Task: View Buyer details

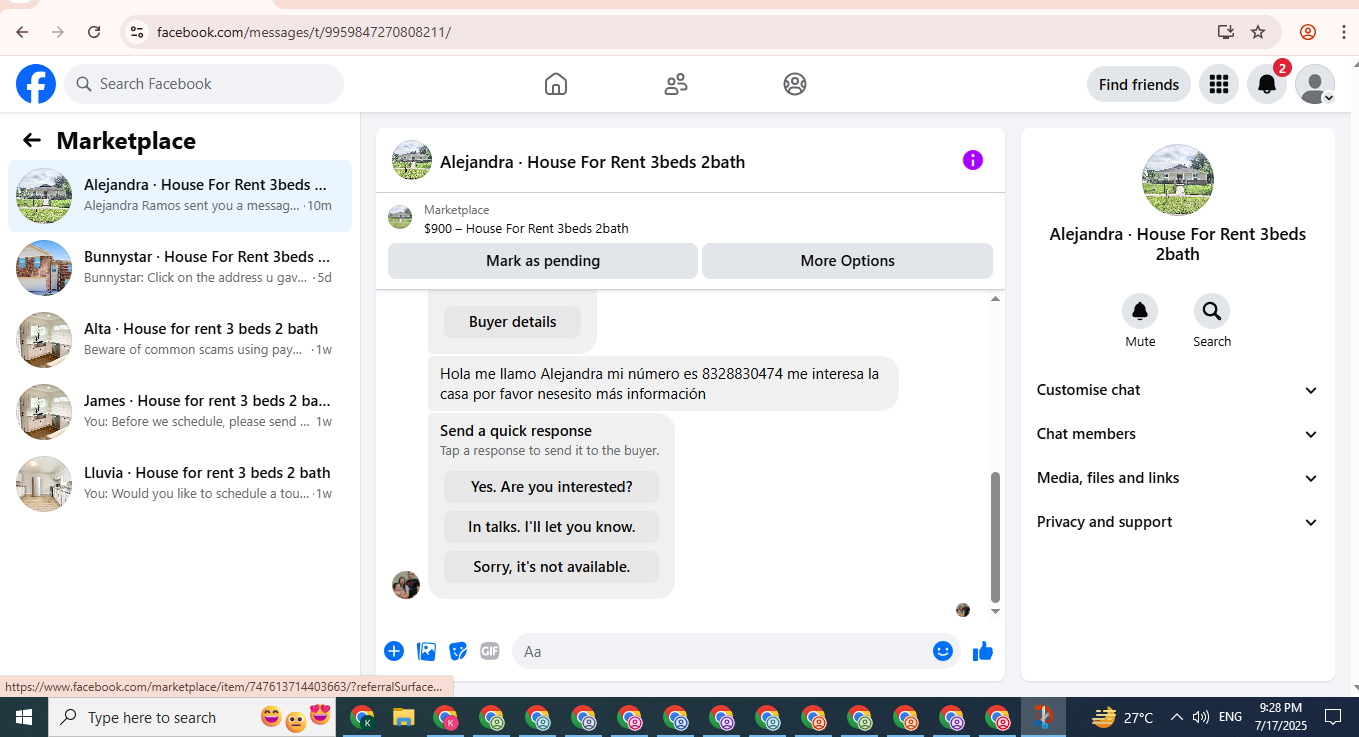Action: pos(512,322)
